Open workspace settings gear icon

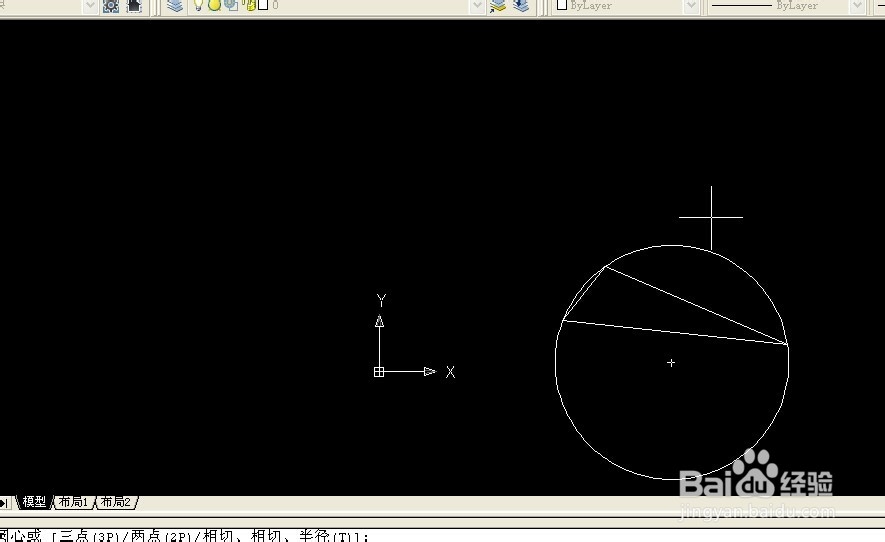click(111, 6)
